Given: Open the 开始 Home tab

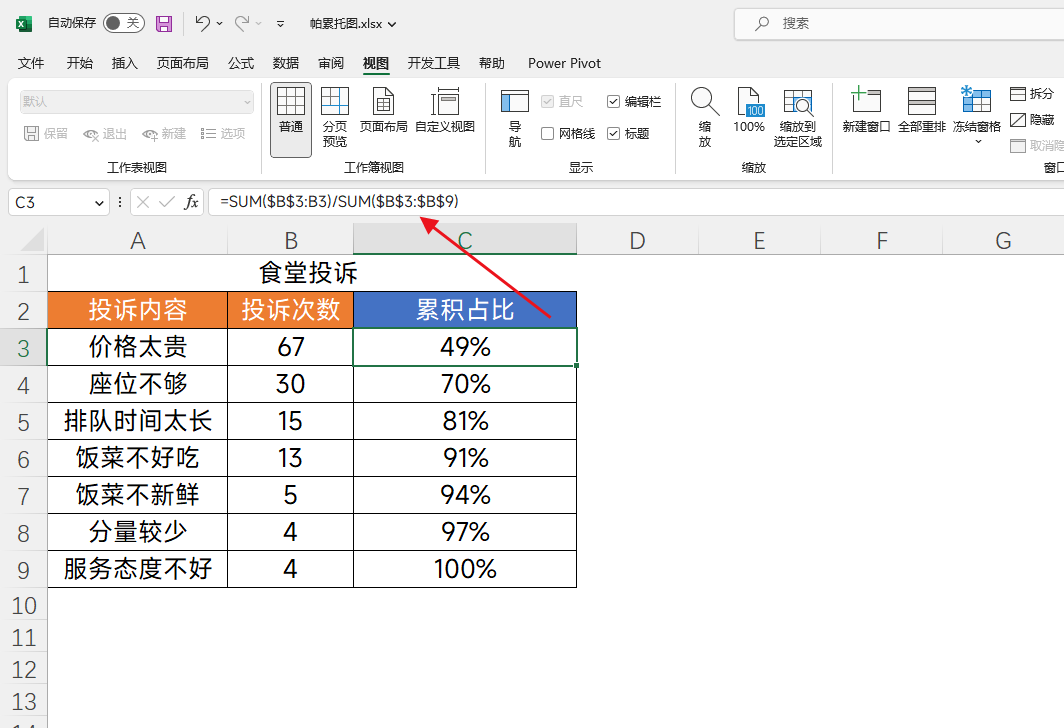Looking at the screenshot, I should (79, 63).
